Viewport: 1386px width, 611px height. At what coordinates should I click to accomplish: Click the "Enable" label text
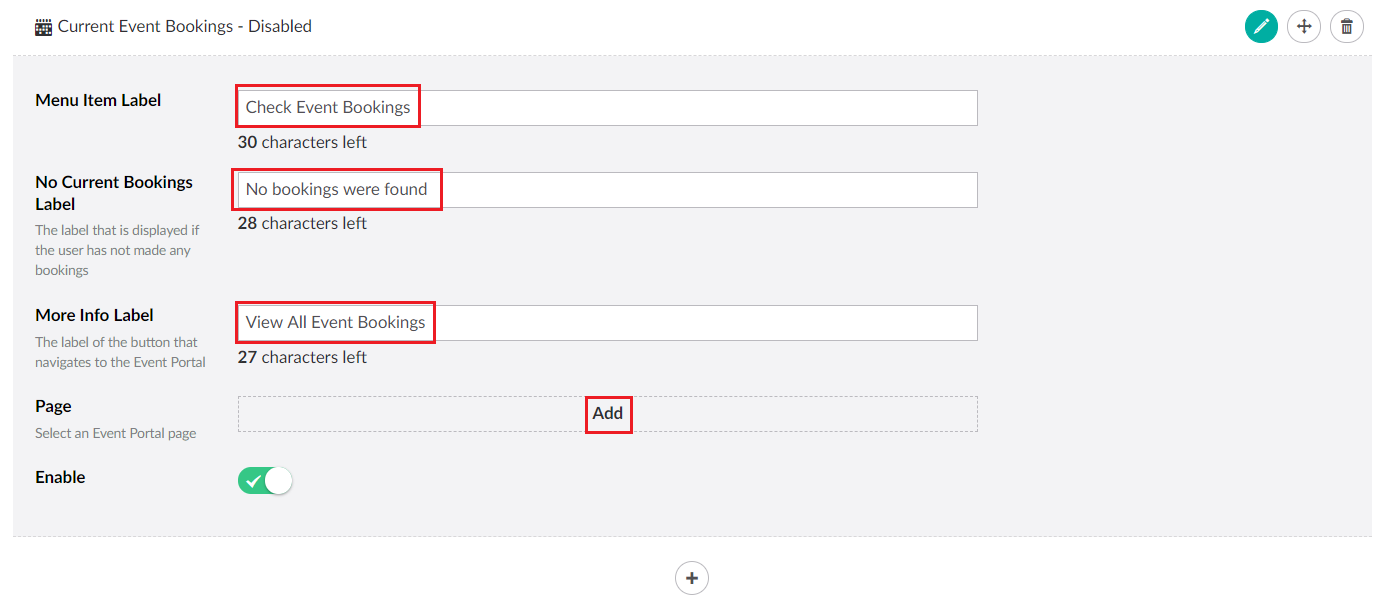click(60, 477)
